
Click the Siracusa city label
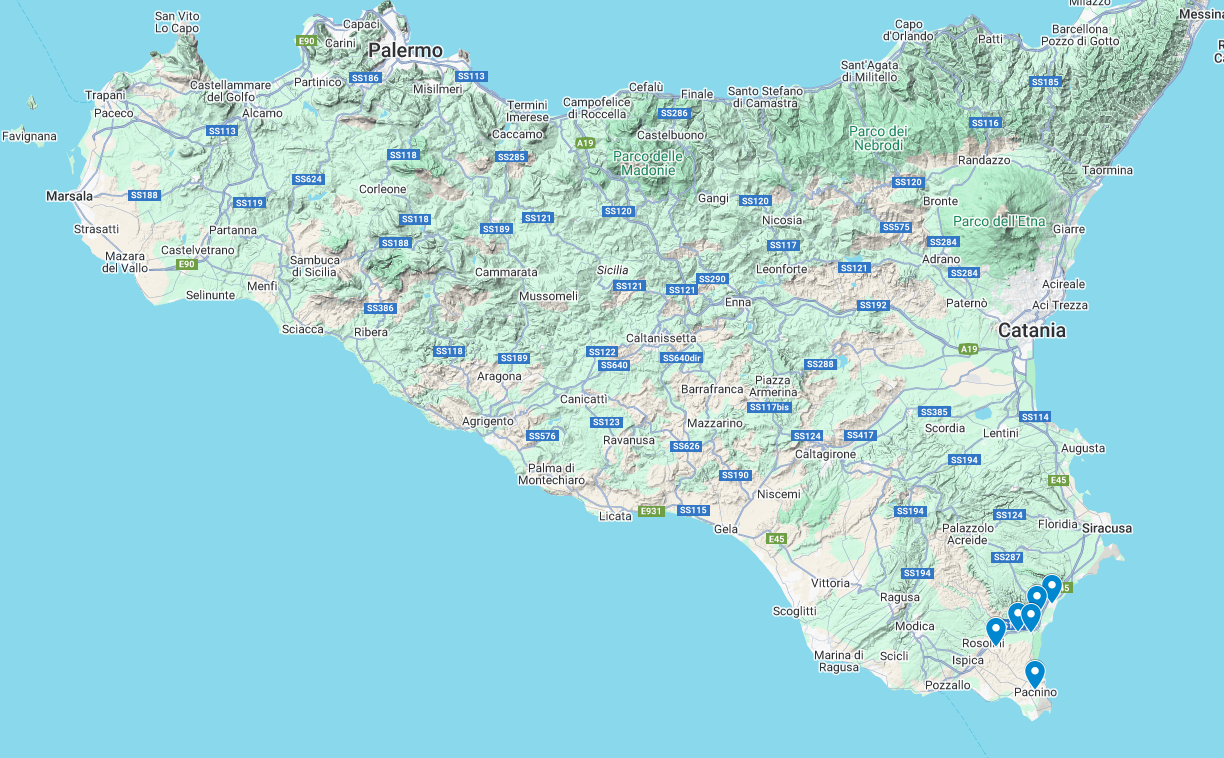pos(1107,527)
